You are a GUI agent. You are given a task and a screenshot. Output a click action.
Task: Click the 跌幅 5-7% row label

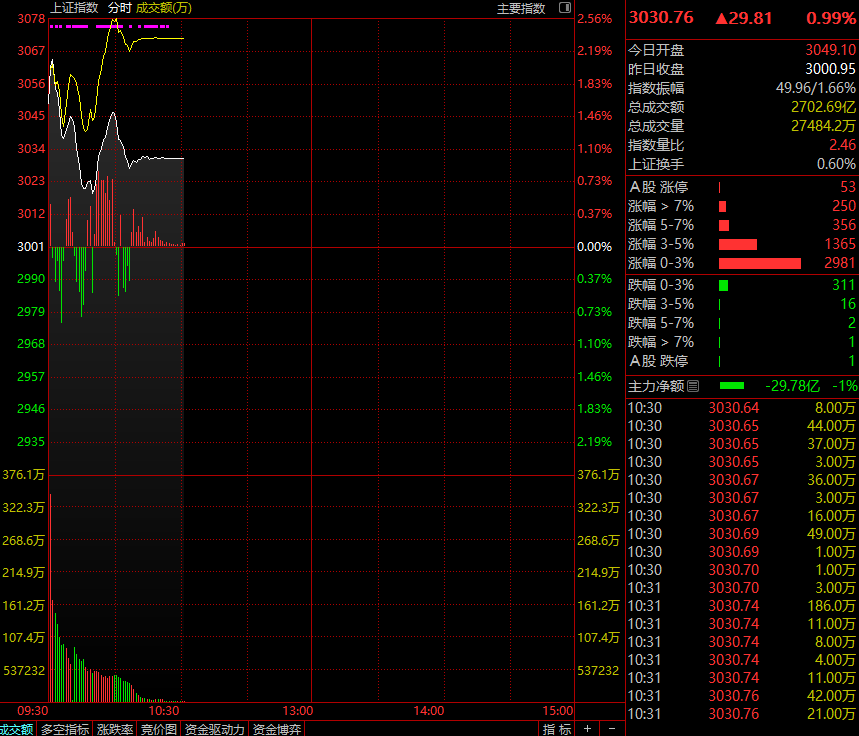(x=661, y=323)
